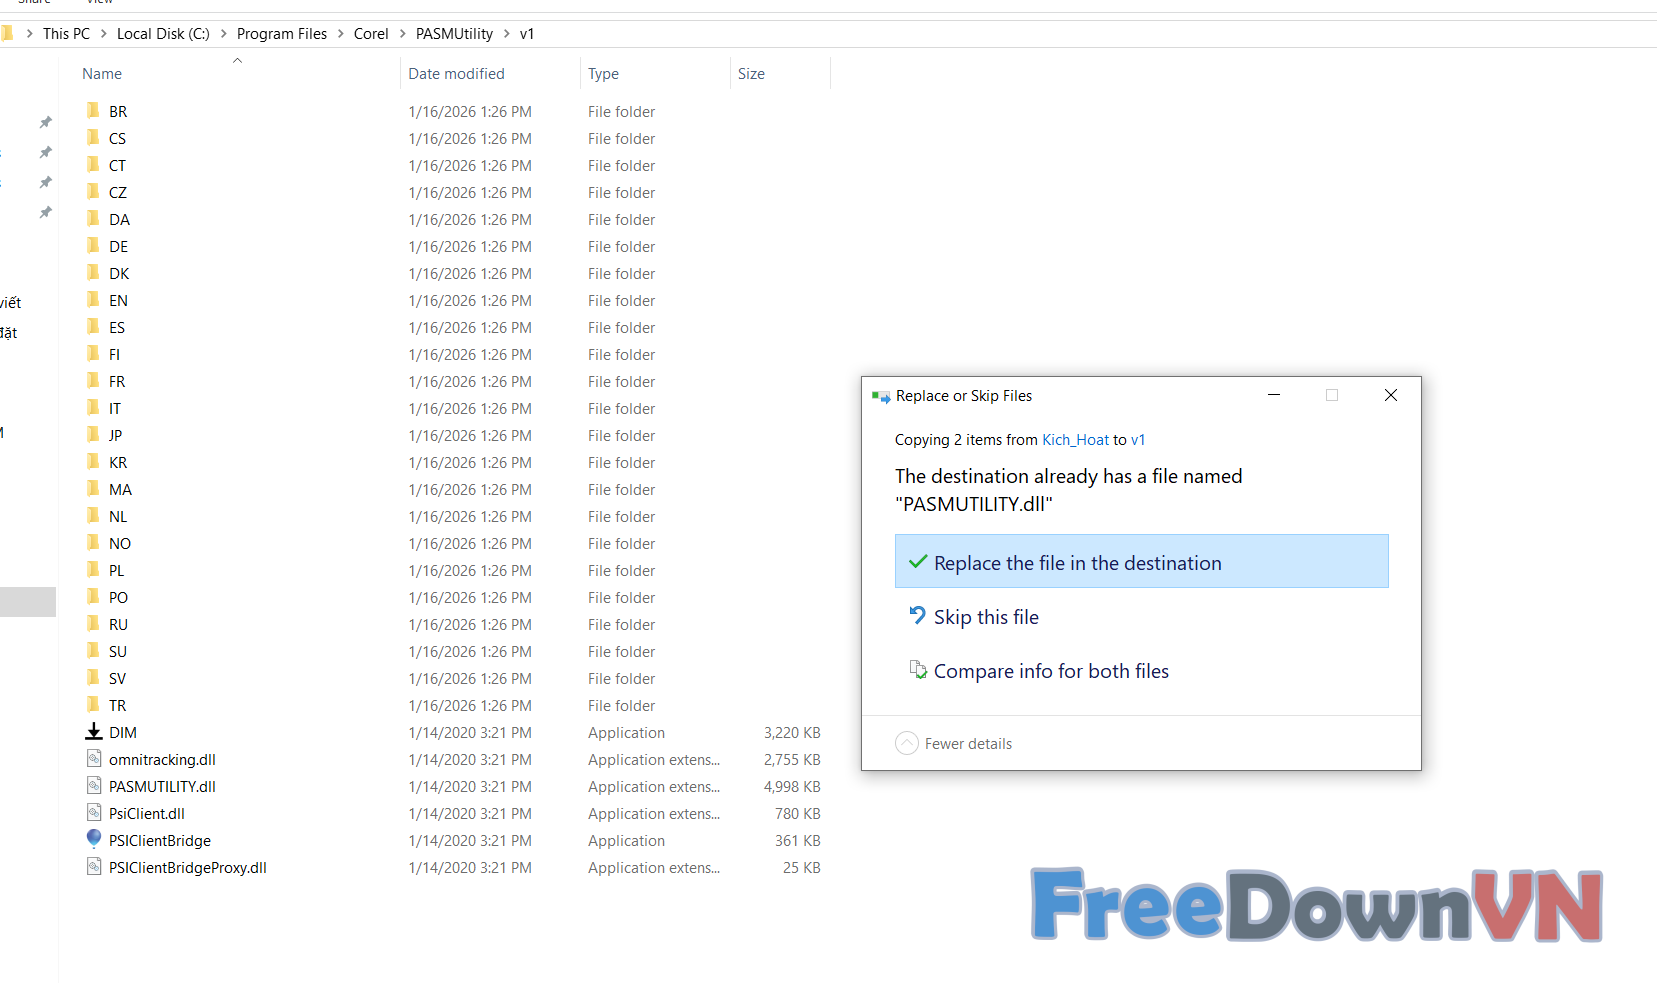1657x983 pixels.
Task: Sort files by Date modified column
Action: 456,74
